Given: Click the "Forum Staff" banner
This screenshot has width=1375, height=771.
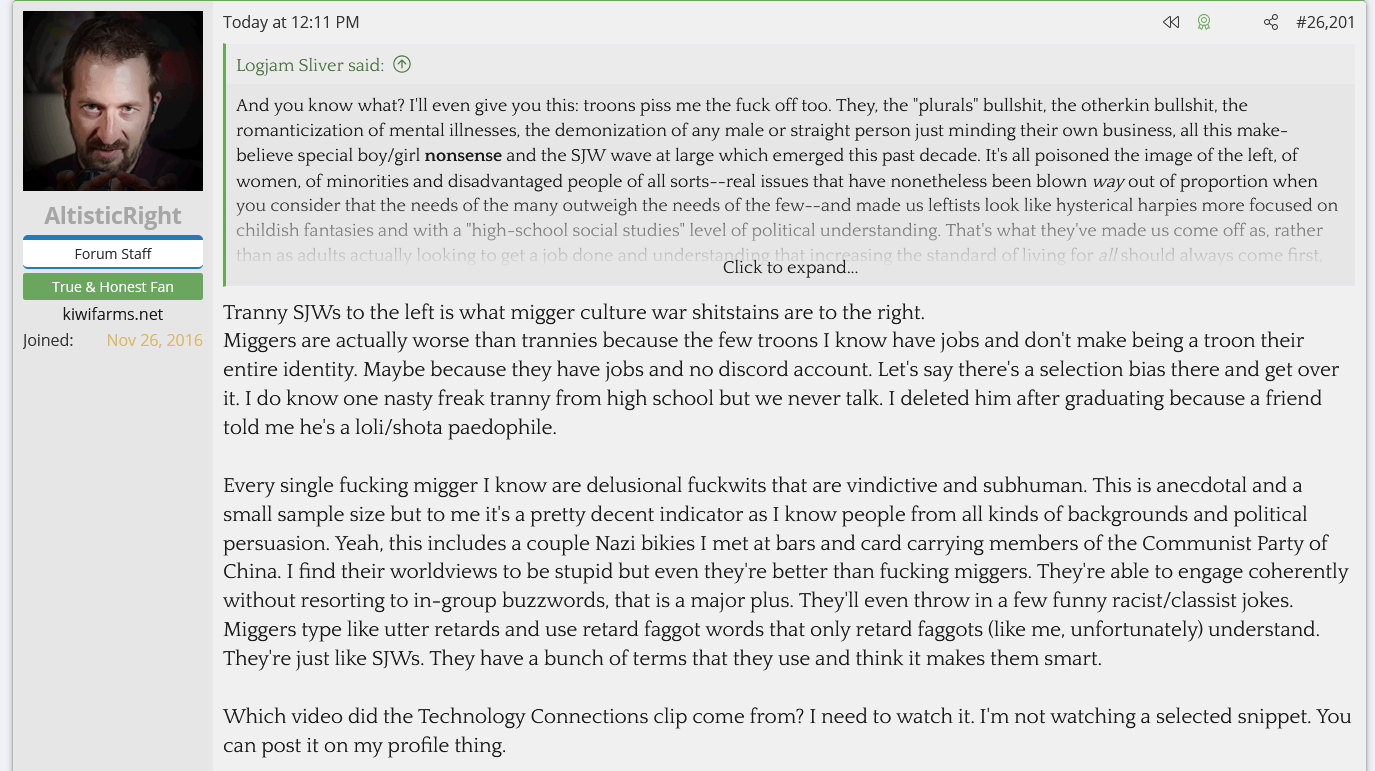Looking at the screenshot, I should tap(113, 254).
